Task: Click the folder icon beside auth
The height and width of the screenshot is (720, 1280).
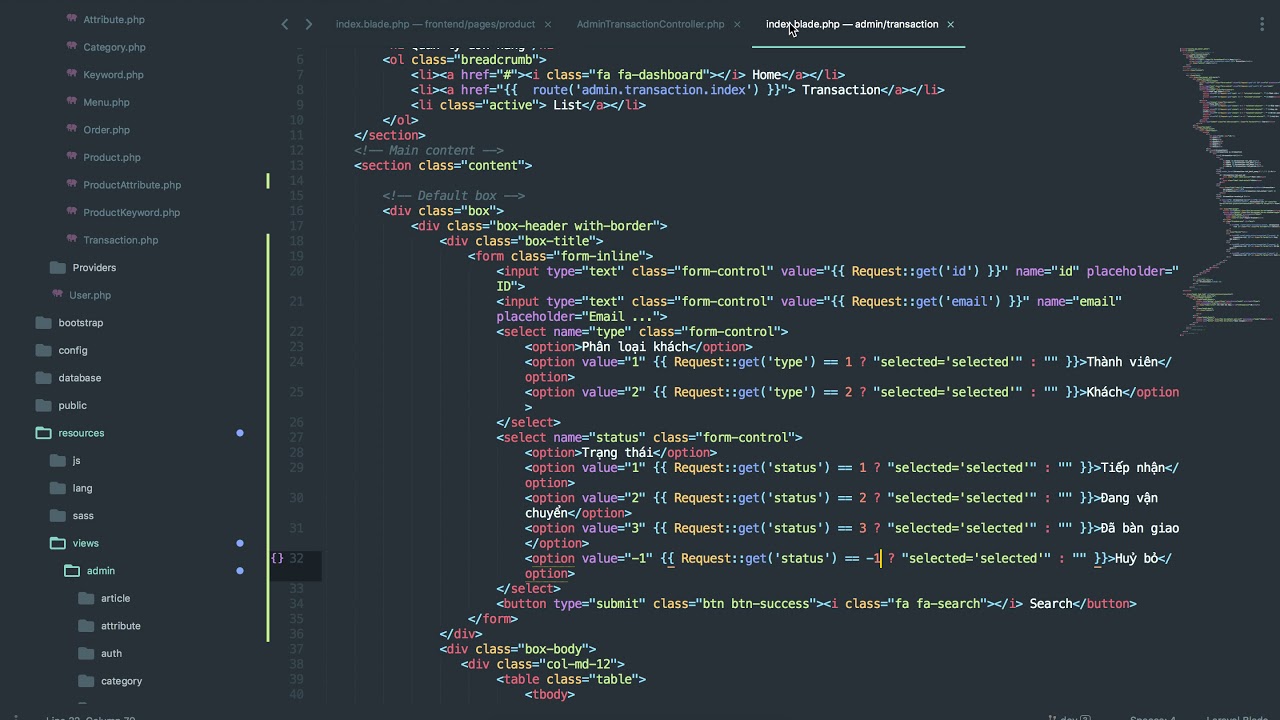Action: click(x=86, y=653)
